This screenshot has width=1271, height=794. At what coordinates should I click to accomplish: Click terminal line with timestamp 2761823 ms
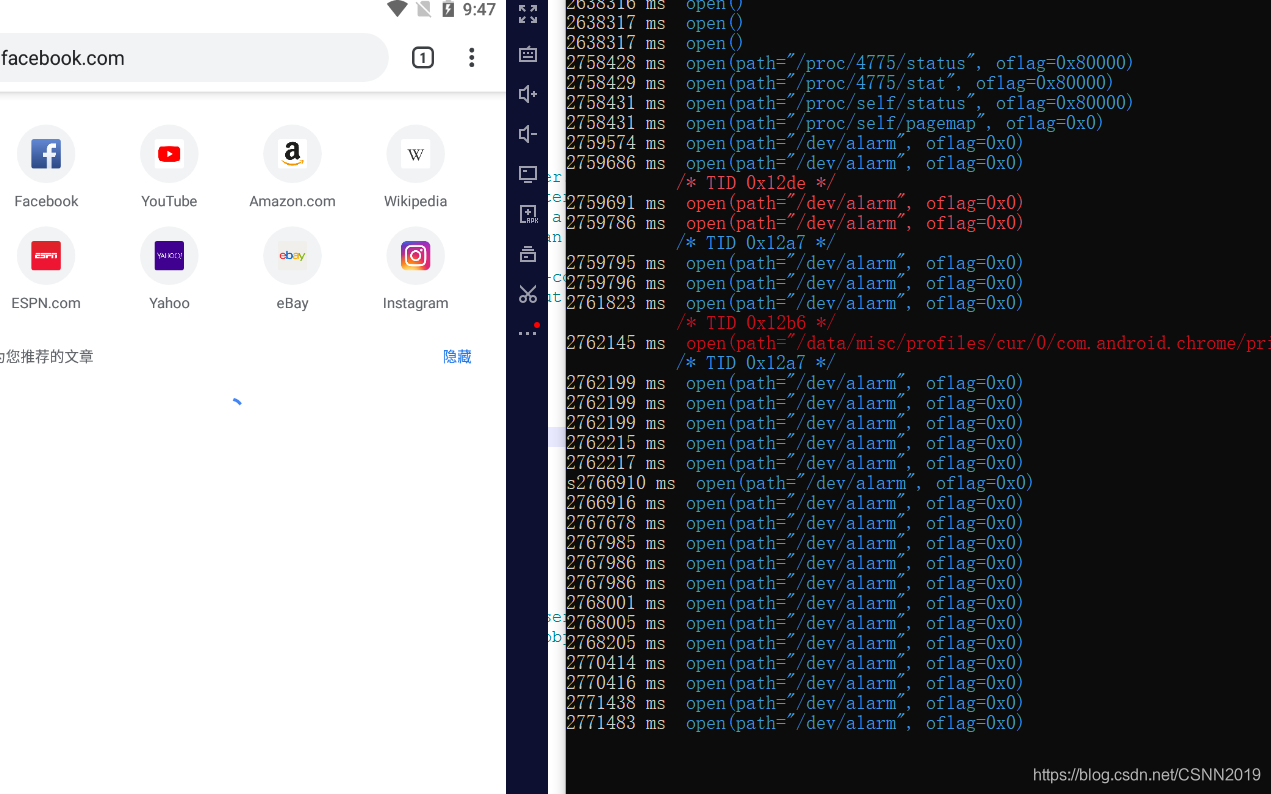click(x=795, y=303)
